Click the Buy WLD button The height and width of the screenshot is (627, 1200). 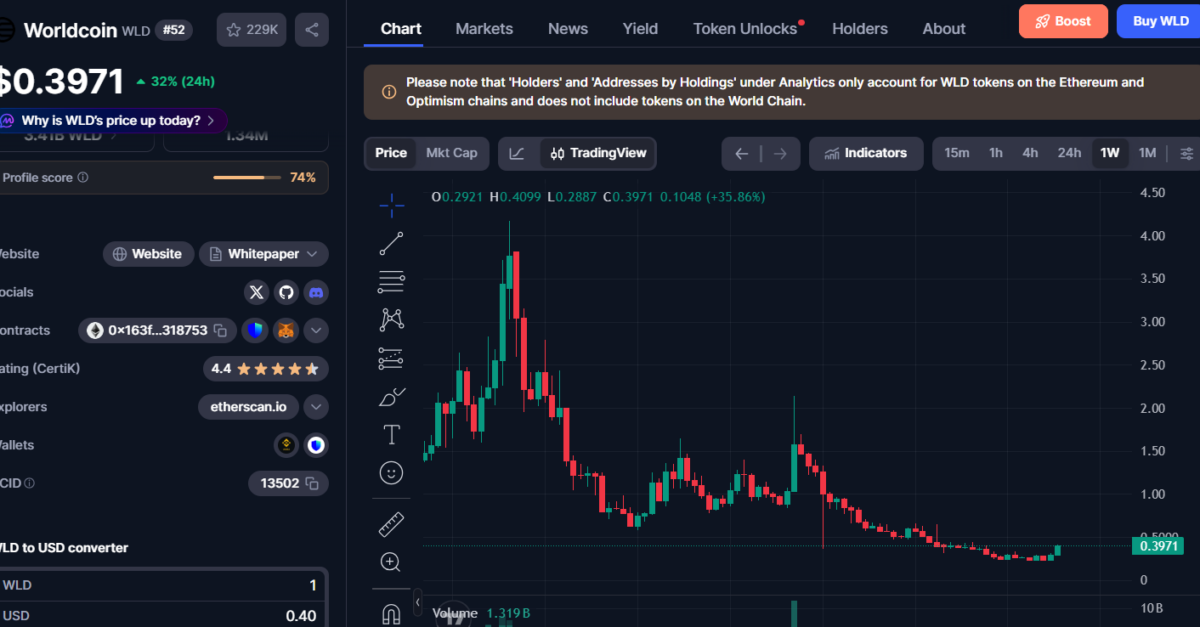pyautogui.click(x=1160, y=21)
